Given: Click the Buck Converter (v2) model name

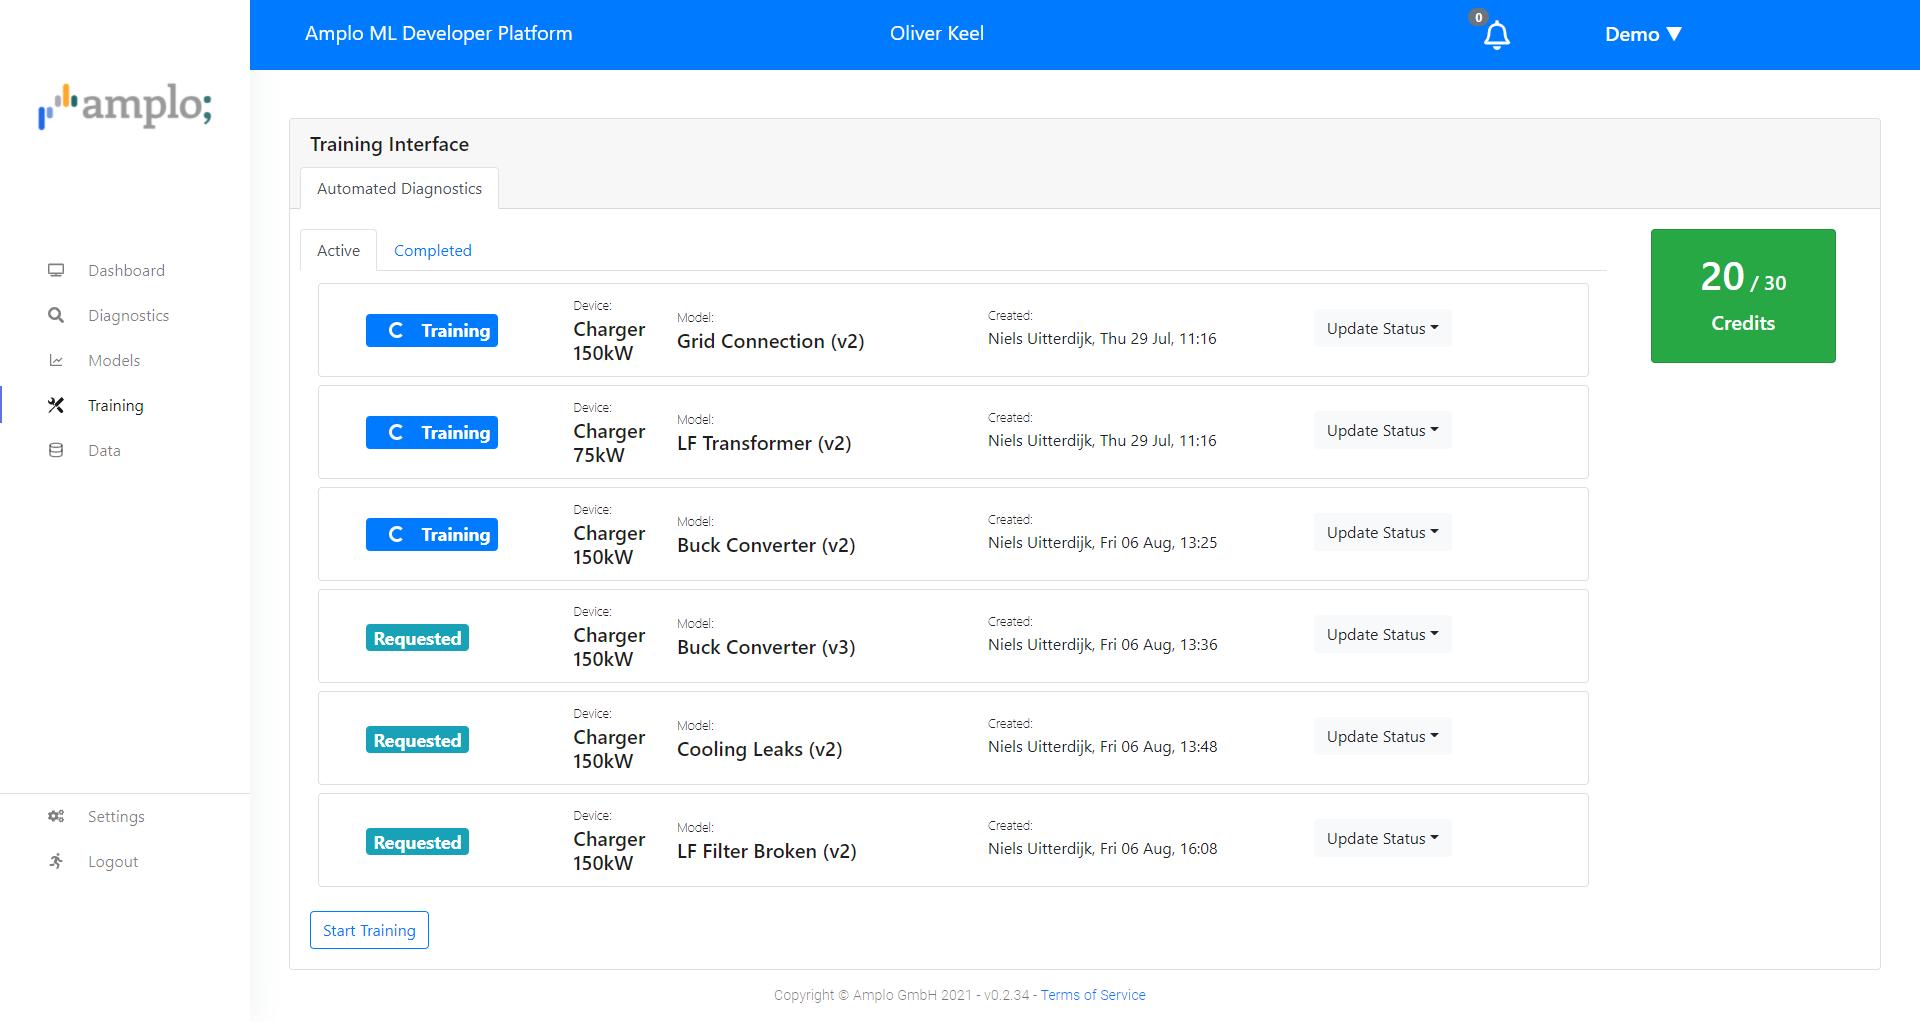Looking at the screenshot, I should [766, 545].
